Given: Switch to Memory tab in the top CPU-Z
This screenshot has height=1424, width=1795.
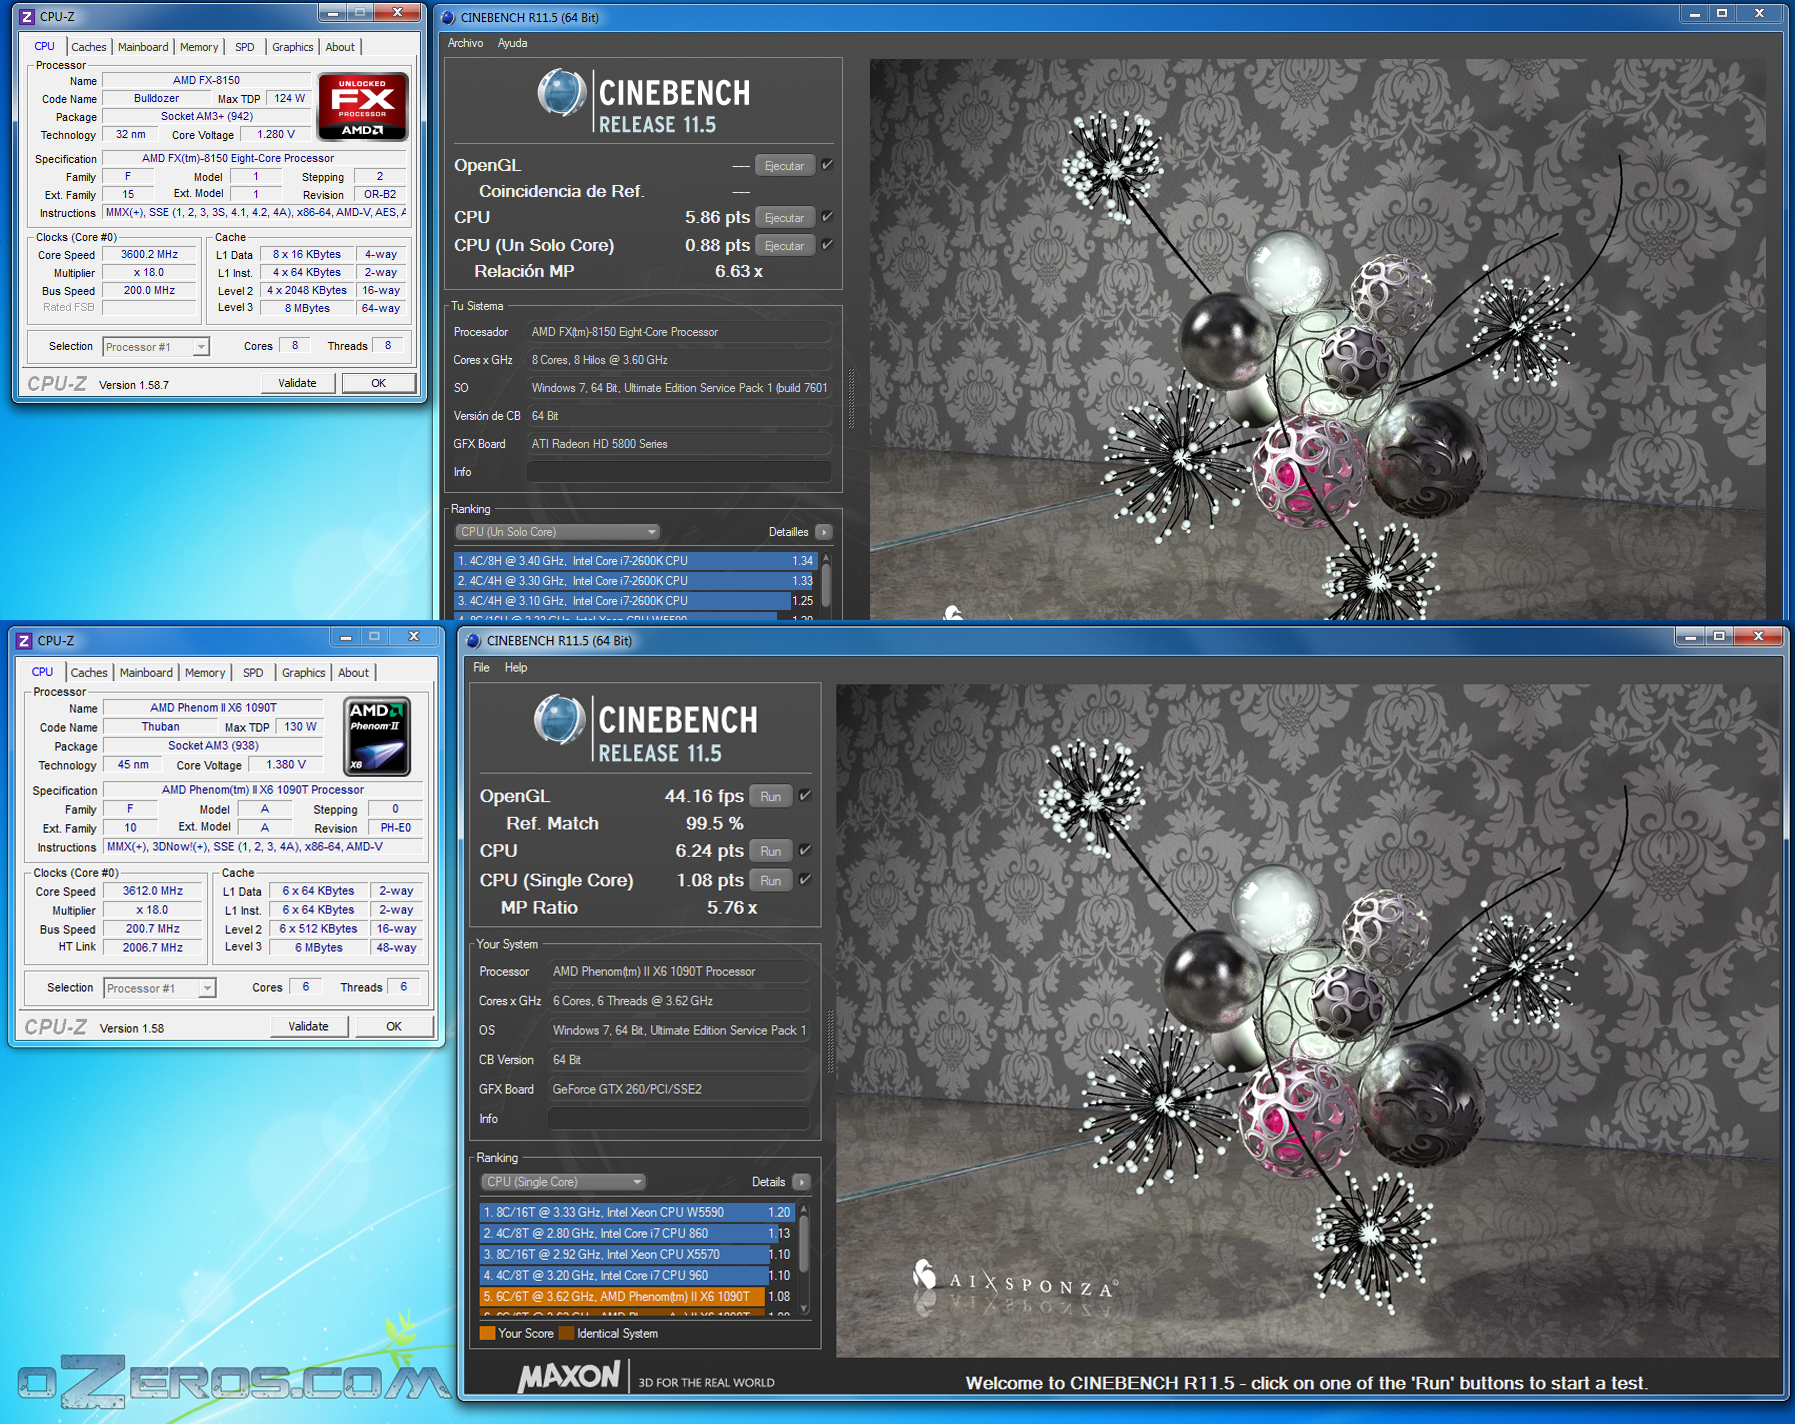Looking at the screenshot, I should [199, 47].
